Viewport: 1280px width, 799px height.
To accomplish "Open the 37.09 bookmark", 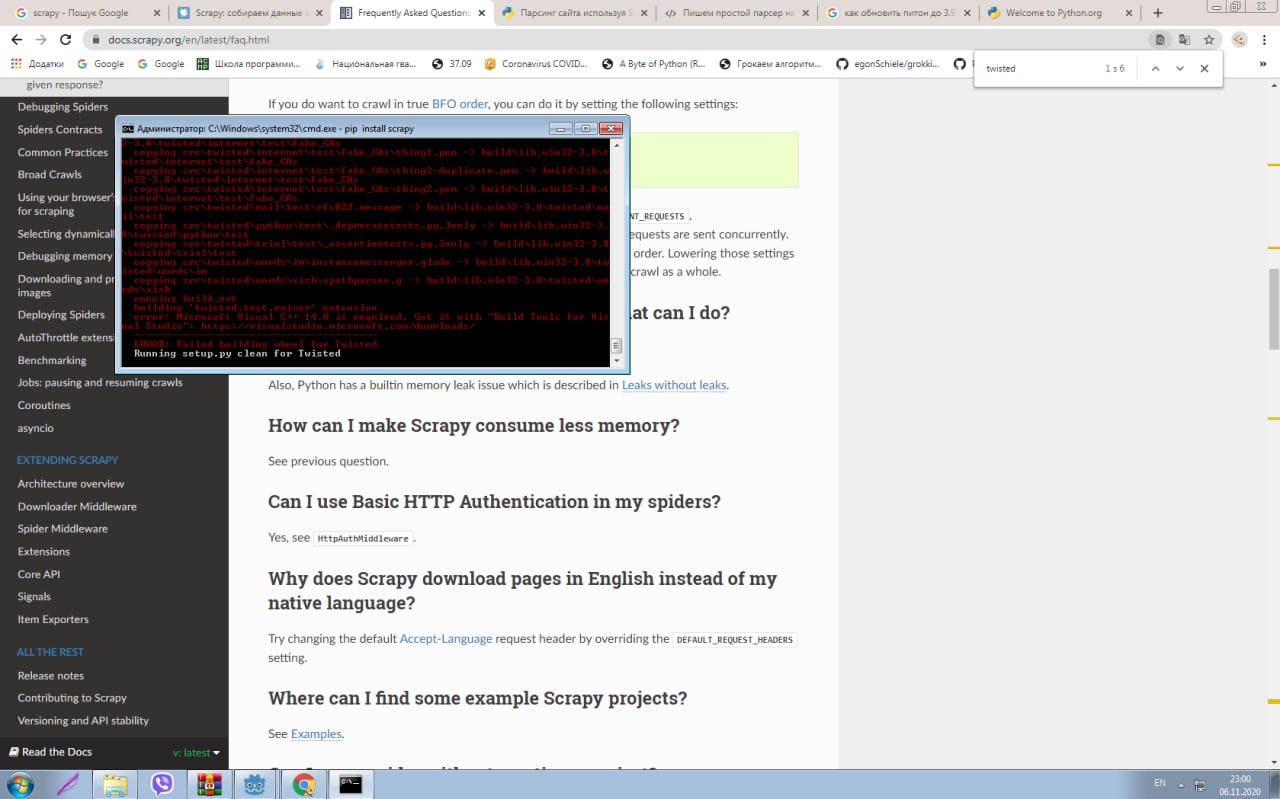I will click(452, 63).
